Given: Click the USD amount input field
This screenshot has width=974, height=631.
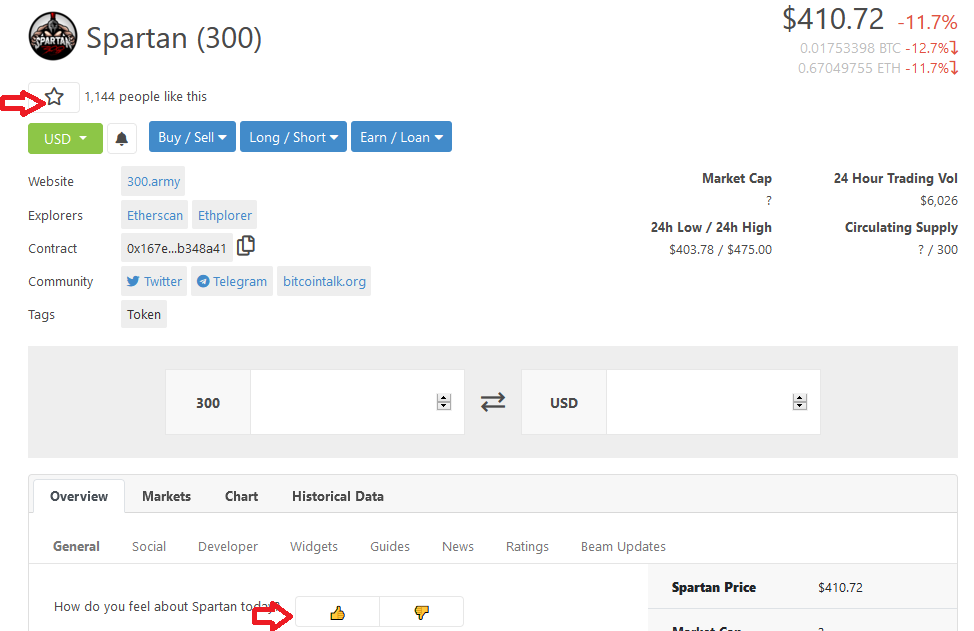Looking at the screenshot, I should pyautogui.click(x=713, y=402).
